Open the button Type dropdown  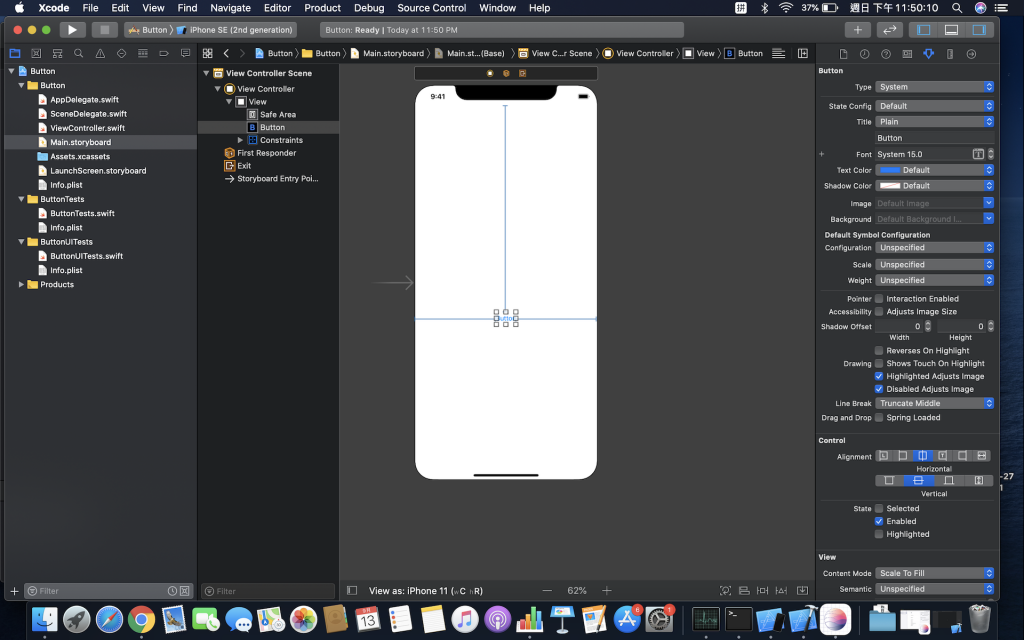(935, 87)
